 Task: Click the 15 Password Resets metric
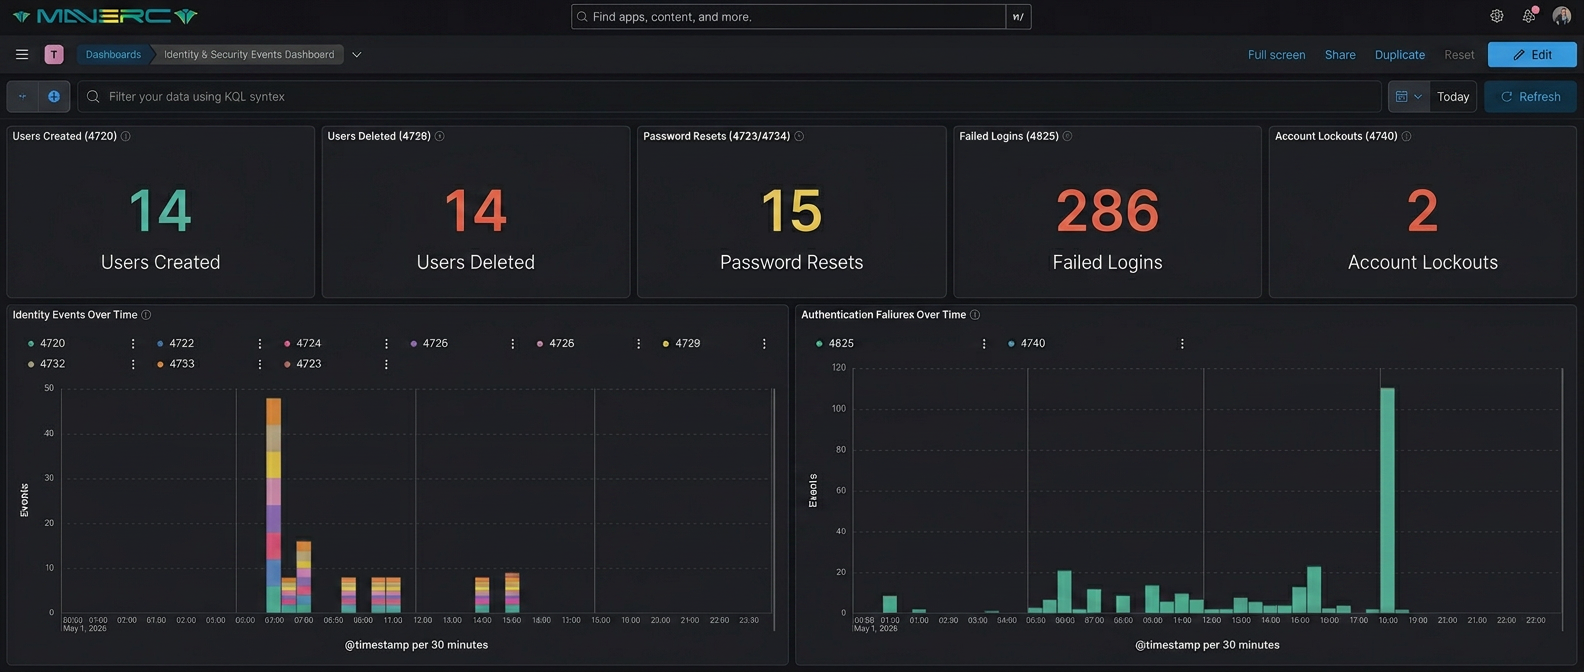coord(791,211)
